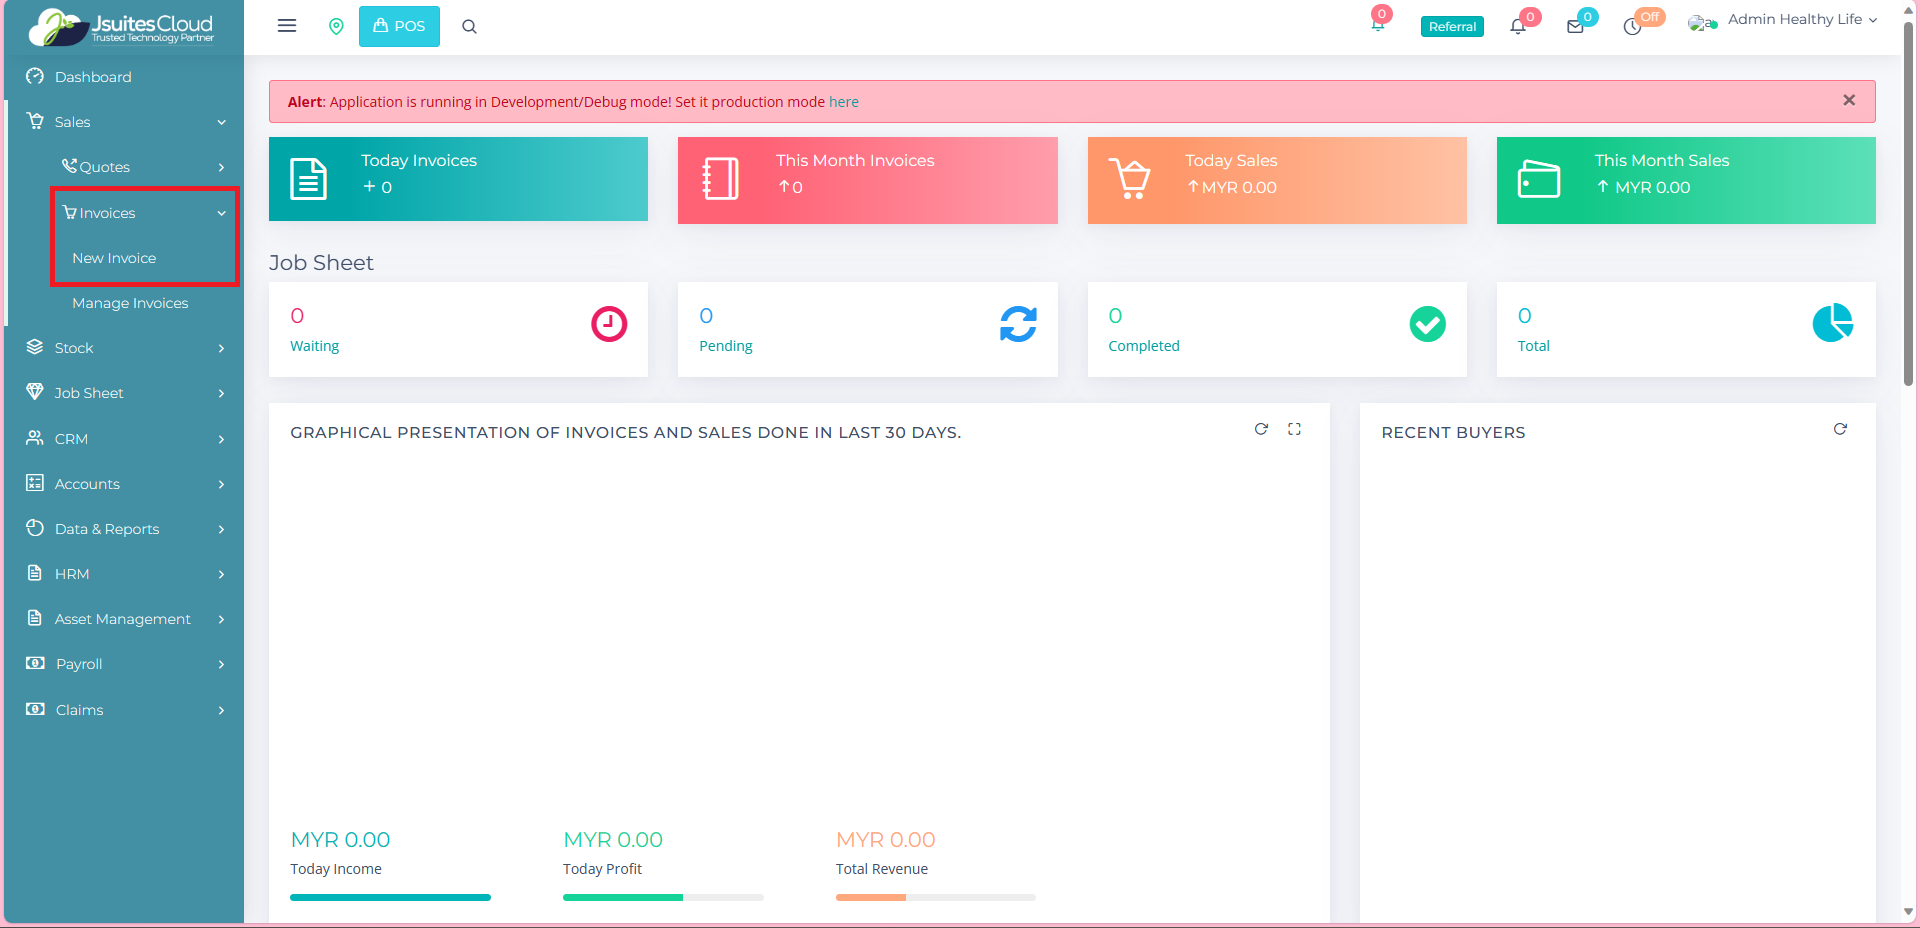Image resolution: width=1920 pixels, height=928 pixels.
Task: Toggle the clock-in timer marked Off
Action: (1634, 26)
